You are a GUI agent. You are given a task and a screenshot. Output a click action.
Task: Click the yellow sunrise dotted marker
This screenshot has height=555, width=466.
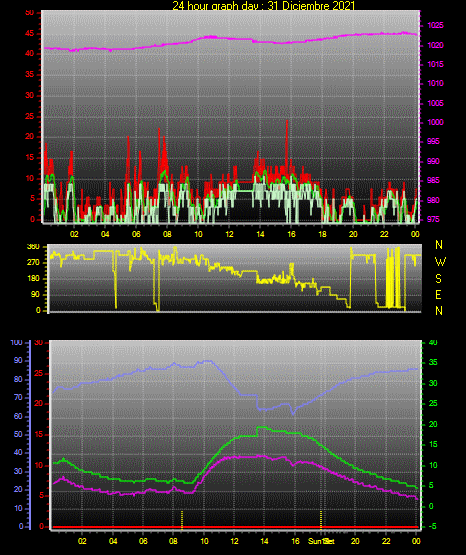(182, 520)
